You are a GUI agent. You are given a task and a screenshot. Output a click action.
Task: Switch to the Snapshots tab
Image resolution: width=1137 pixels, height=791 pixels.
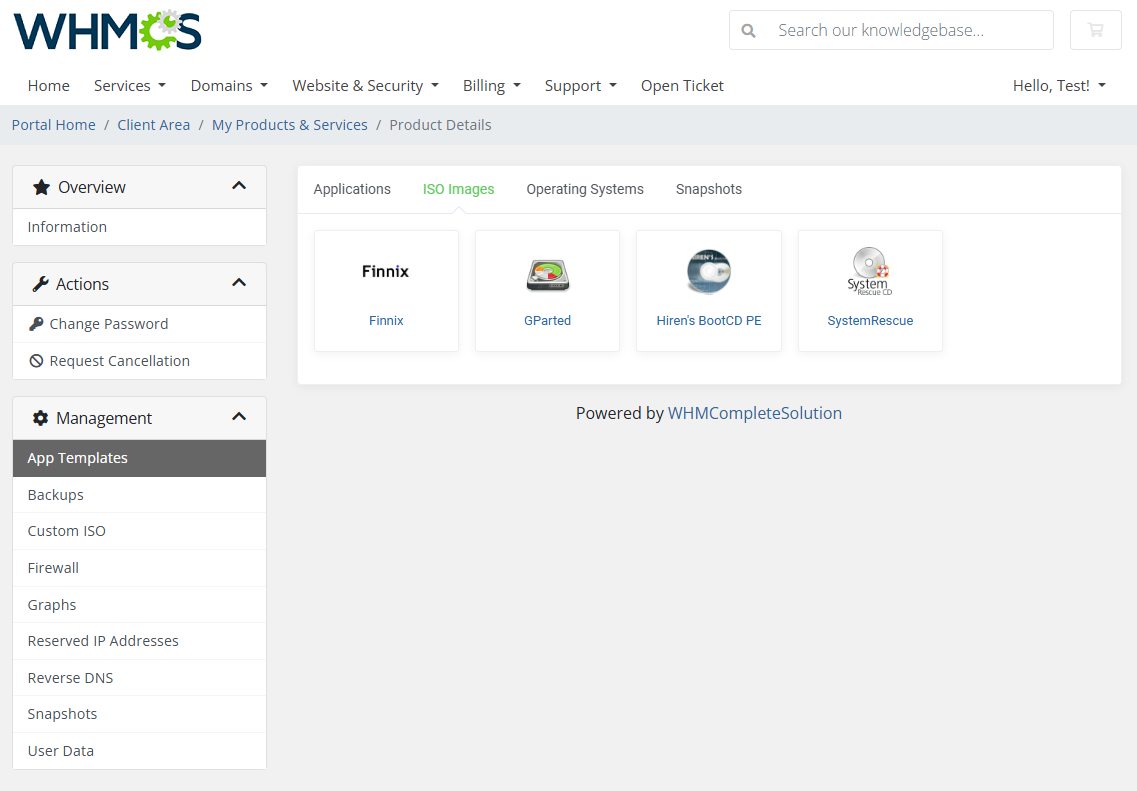(x=708, y=189)
